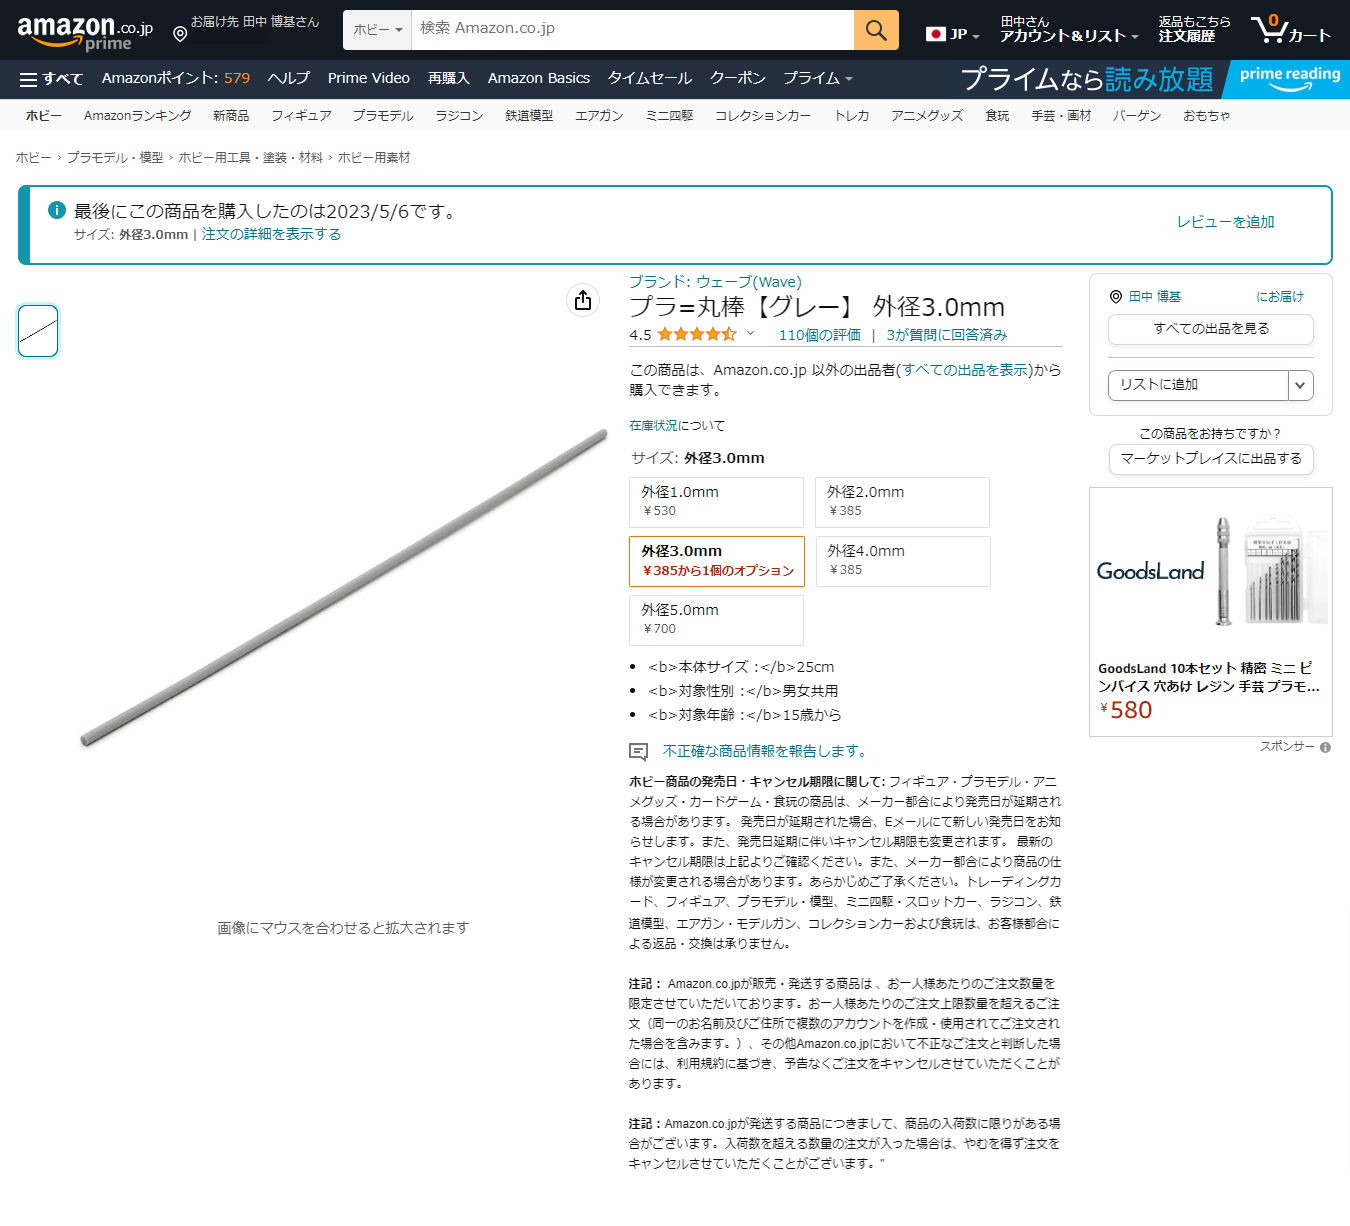Viewport: 1350px width, 1226px height.
Task: Click the report incorrect info speech icon
Action: pyautogui.click(x=638, y=751)
